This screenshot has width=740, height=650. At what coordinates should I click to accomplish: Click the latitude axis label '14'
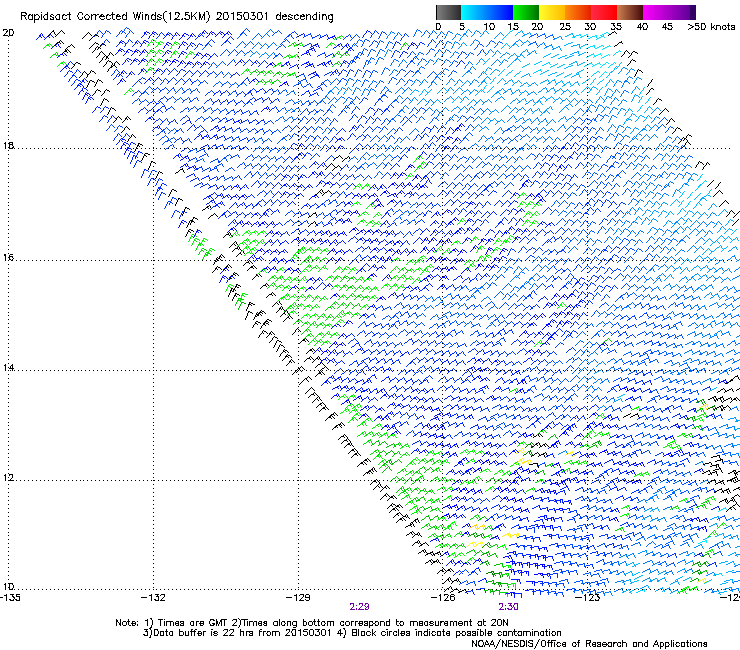8,368
